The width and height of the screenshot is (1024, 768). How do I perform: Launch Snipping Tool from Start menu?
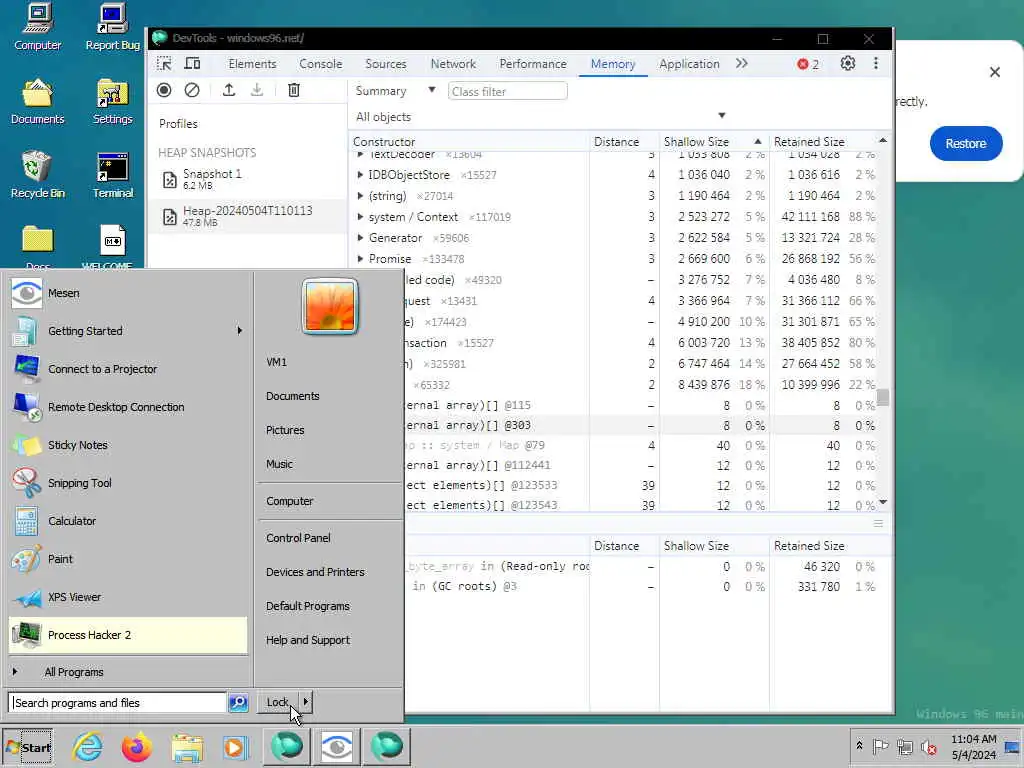click(x=128, y=483)
